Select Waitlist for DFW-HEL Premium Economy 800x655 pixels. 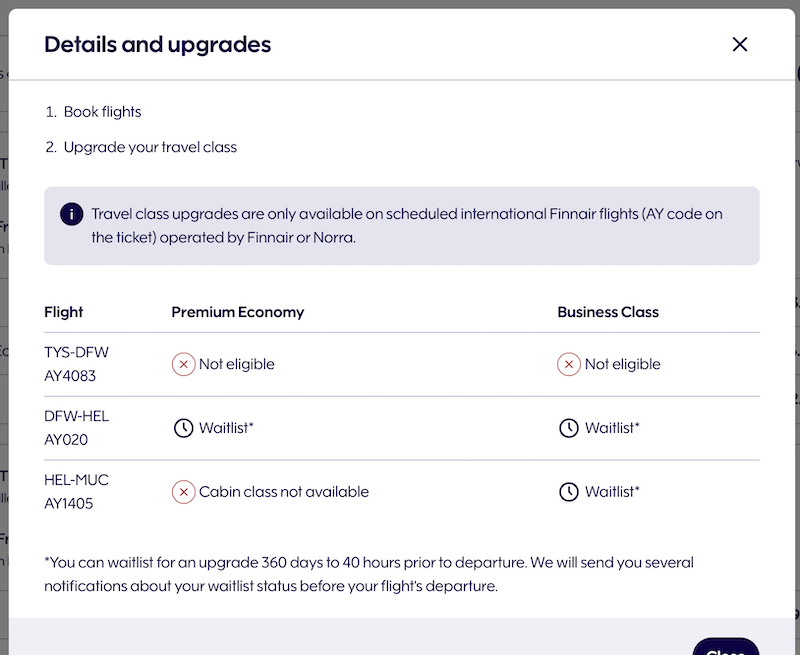(x=226, y=428)
